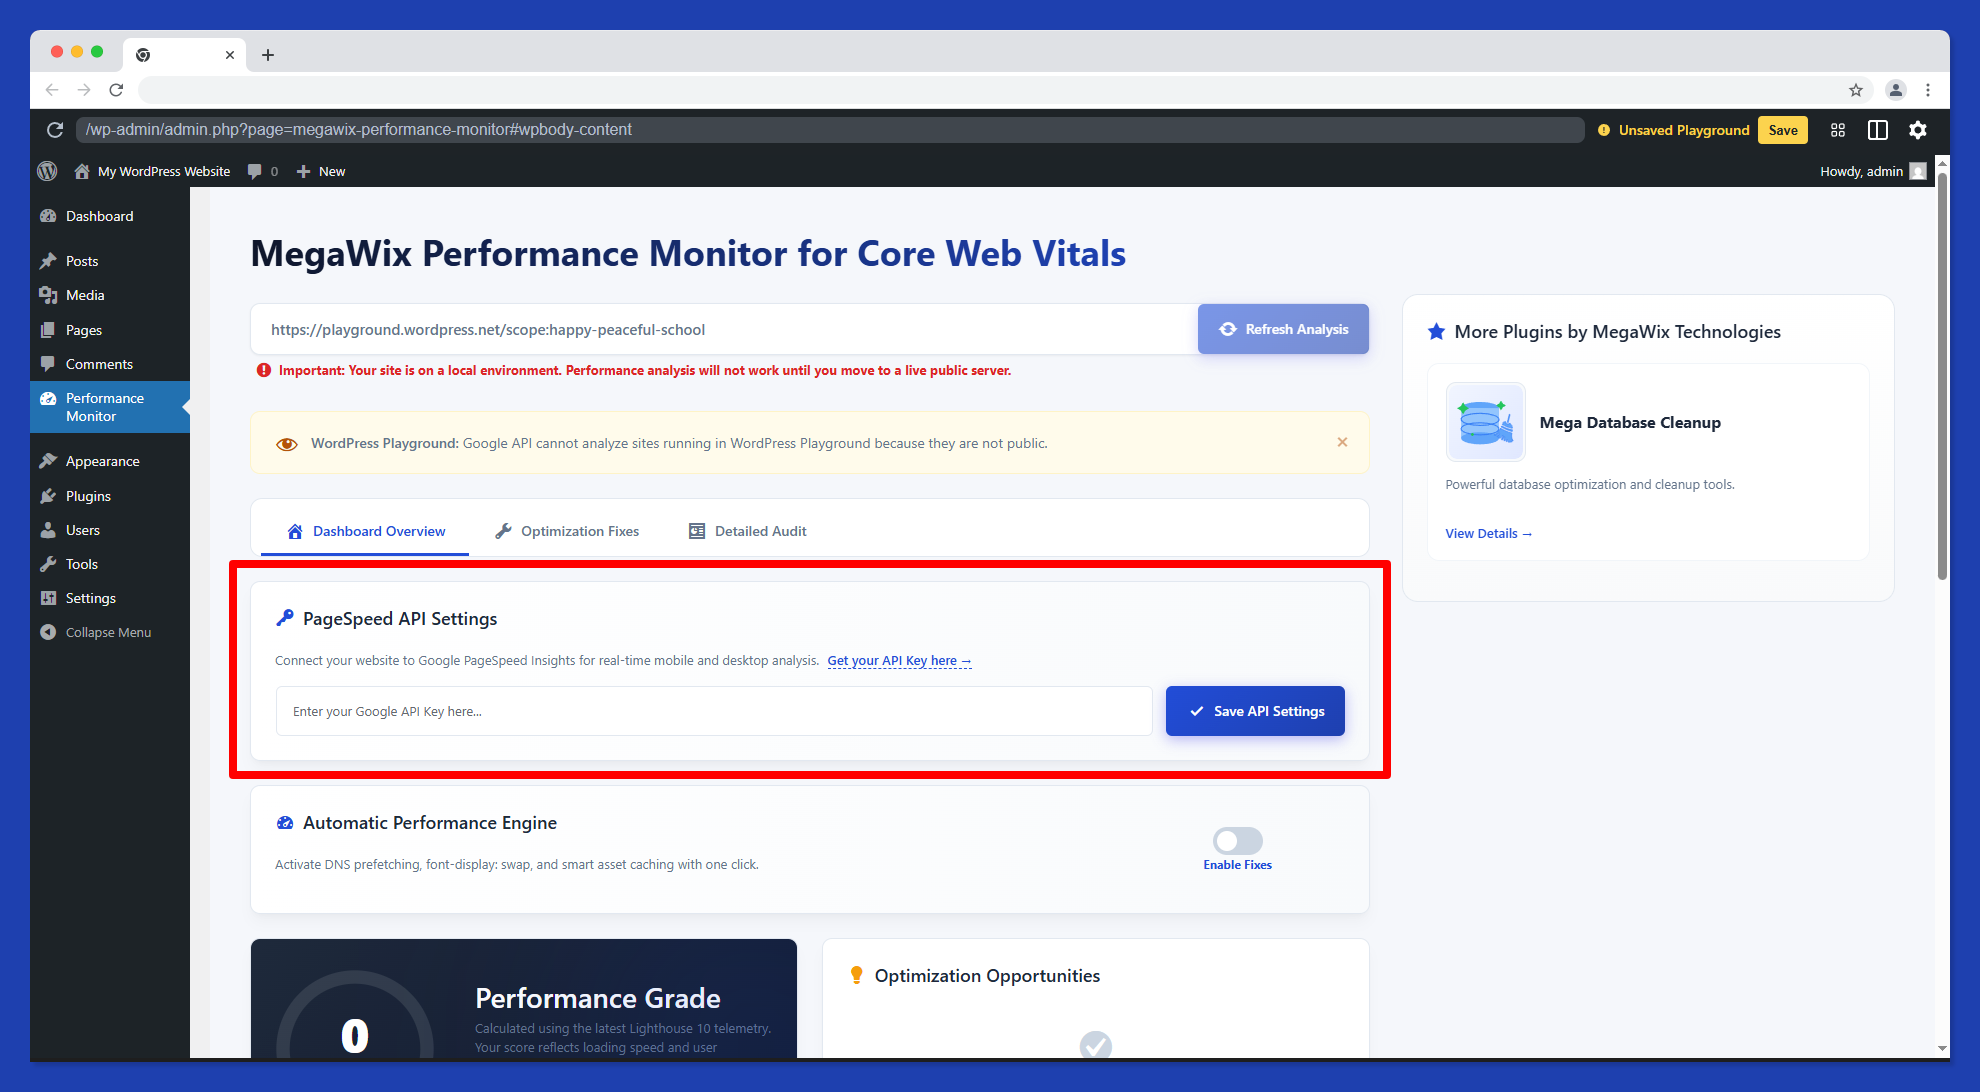Switch to the Optimization Fixes tab
This screenshot has width=1980, height=1092.
pos(567,530)
